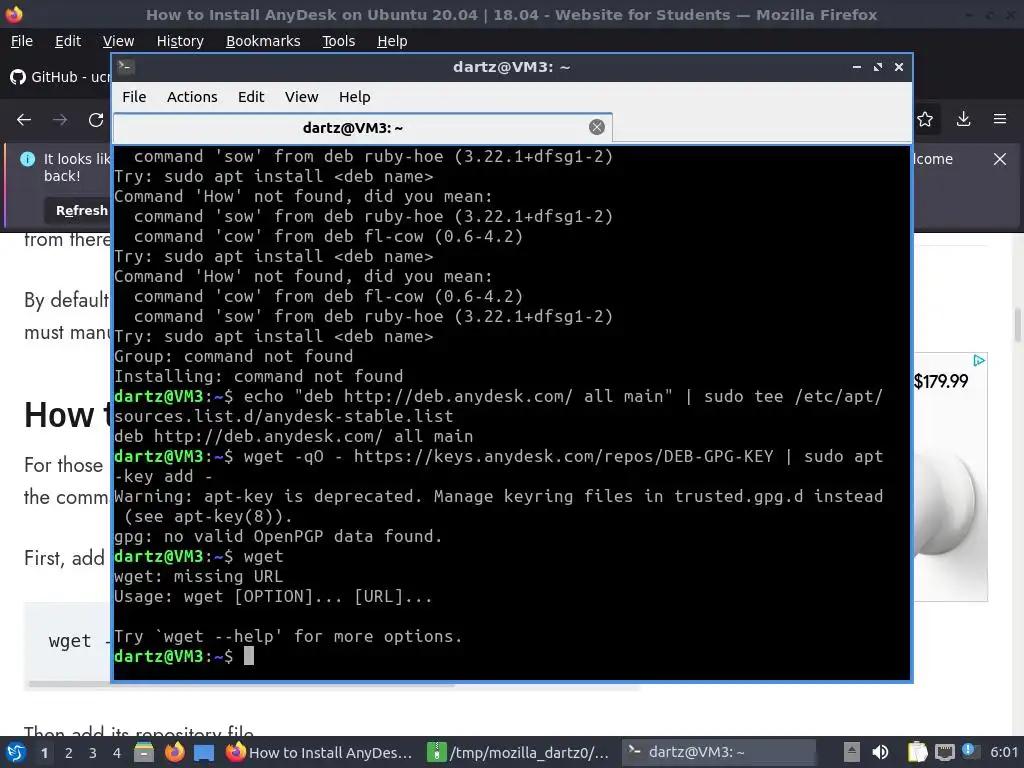This screenshot has width=1024, height=768.
Task: Open the terminal View menu
Action: 301,97
